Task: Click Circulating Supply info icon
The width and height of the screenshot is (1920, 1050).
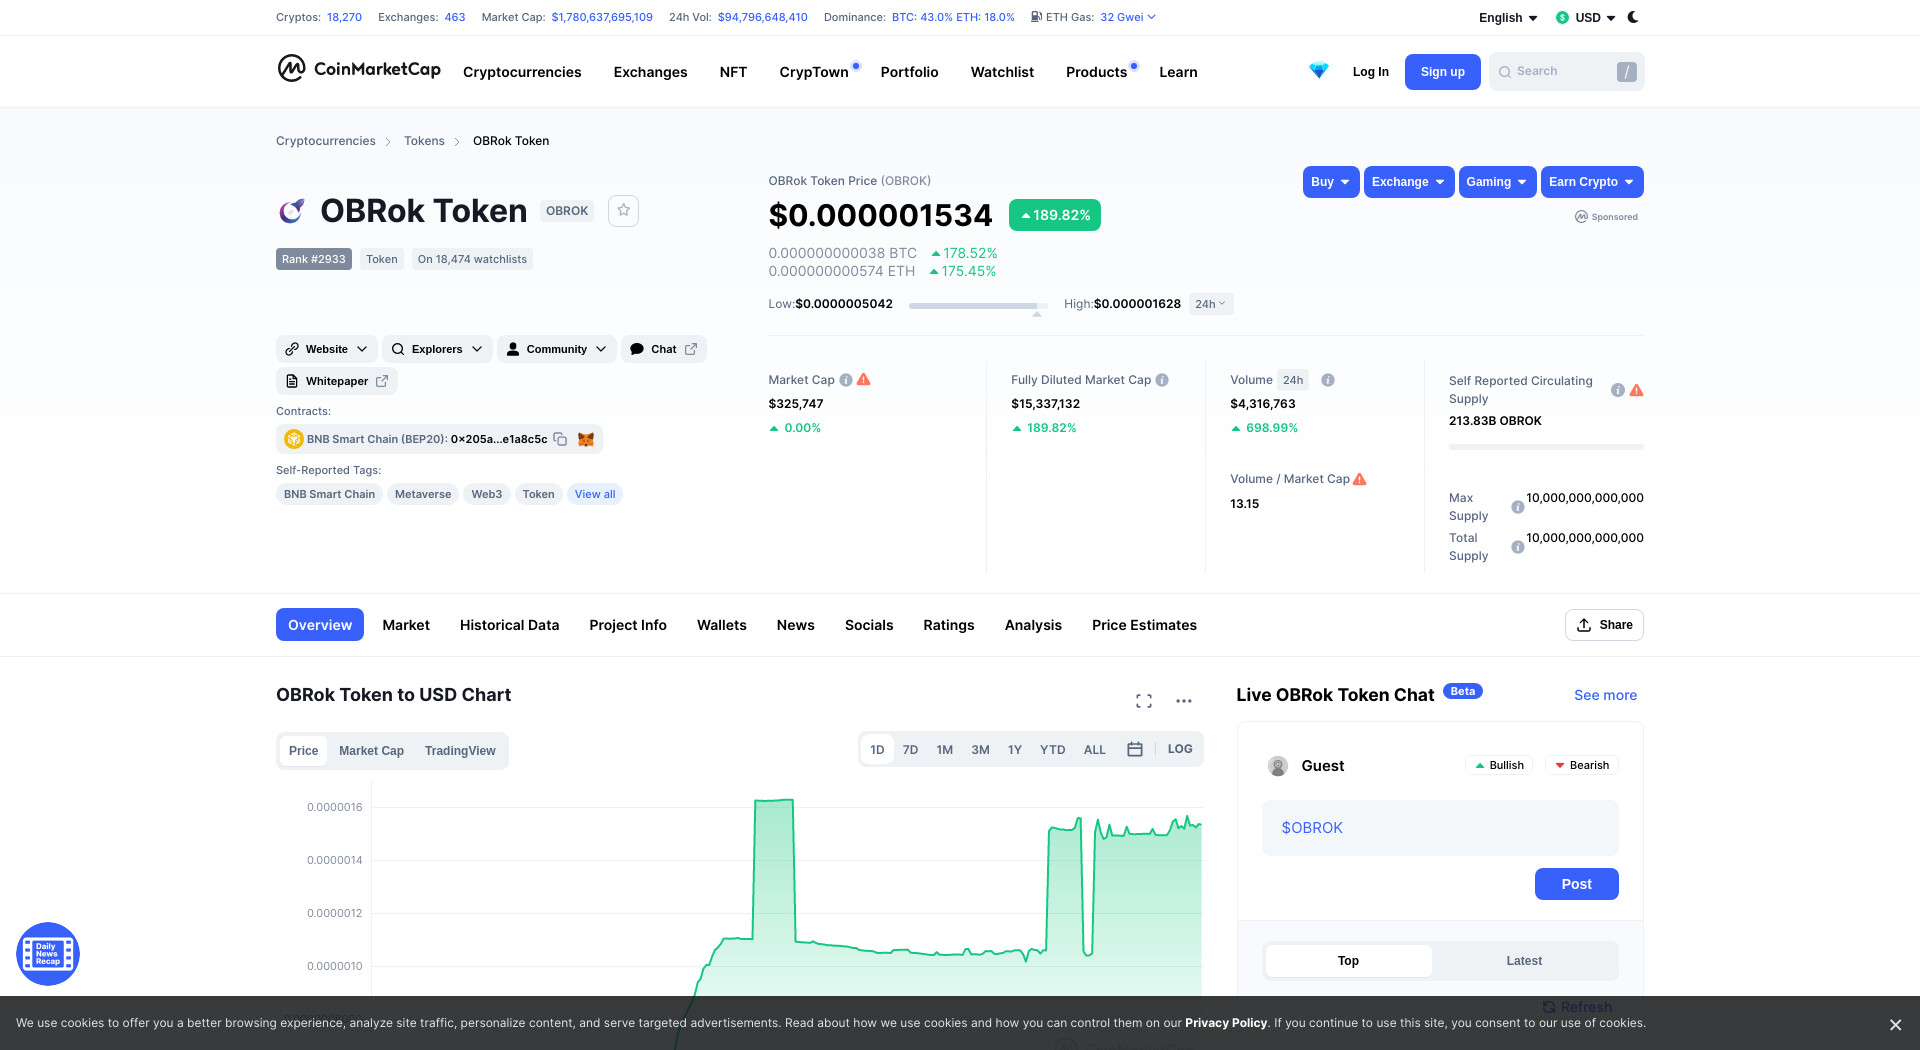Action: [1618, 390]
